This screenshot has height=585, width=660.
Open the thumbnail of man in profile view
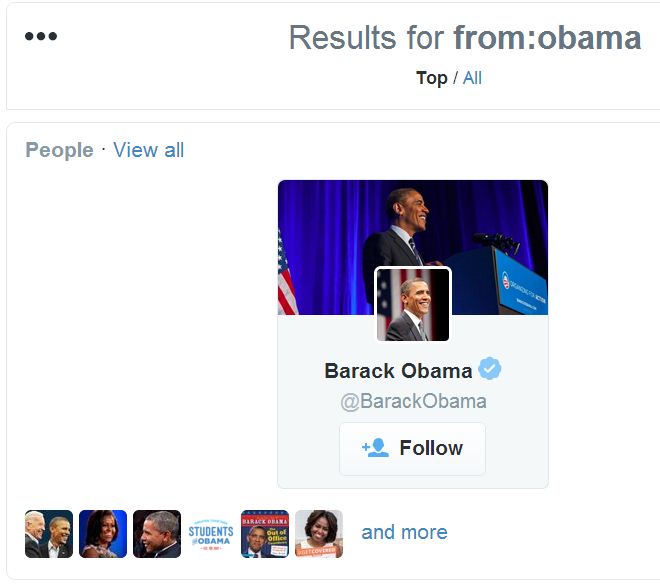[157, 534]
